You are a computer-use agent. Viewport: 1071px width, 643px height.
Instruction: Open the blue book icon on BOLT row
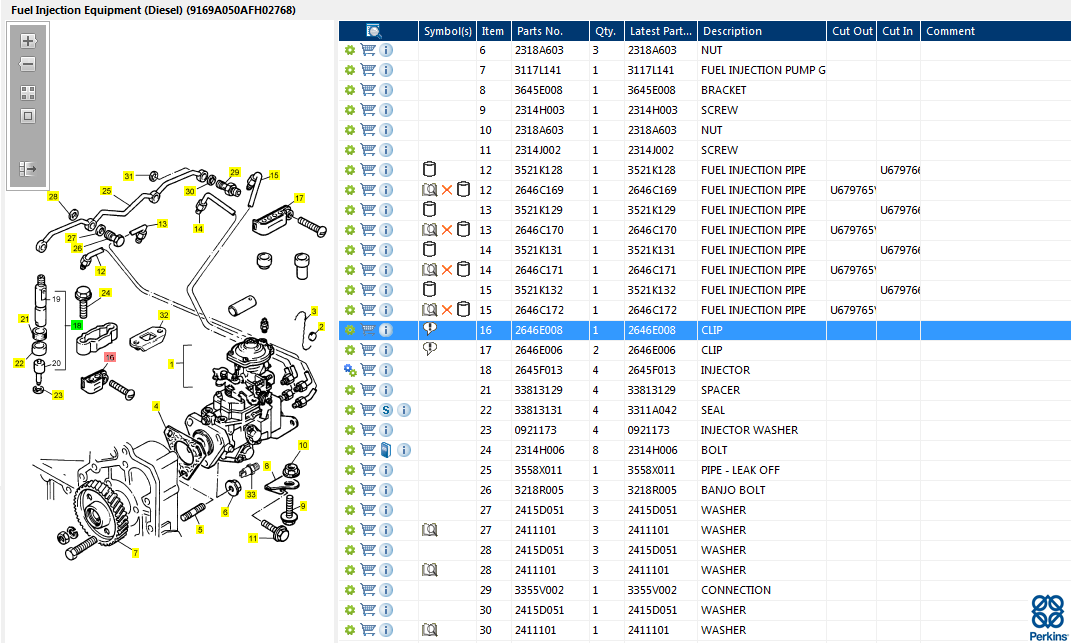(x=386, y=450)
